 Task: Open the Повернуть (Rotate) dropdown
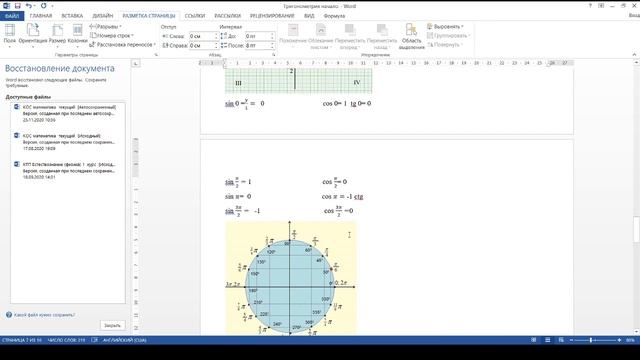point(445,44)
